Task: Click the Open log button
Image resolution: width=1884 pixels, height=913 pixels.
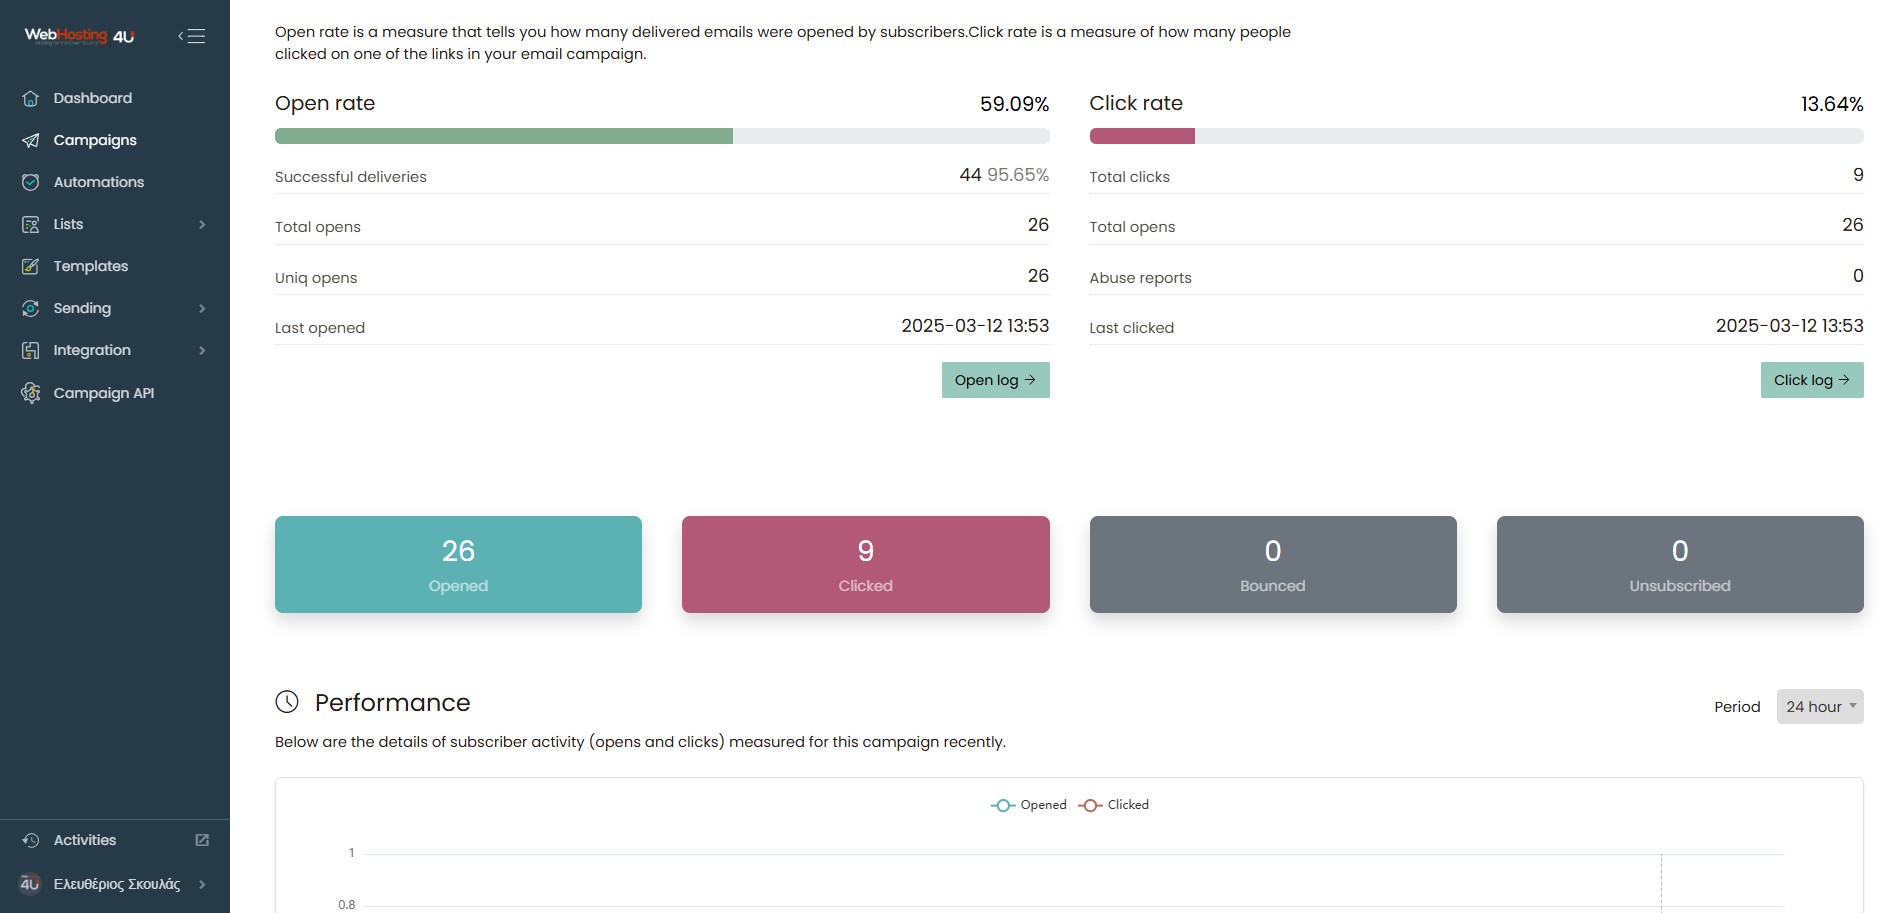Action: coord(995,380)
